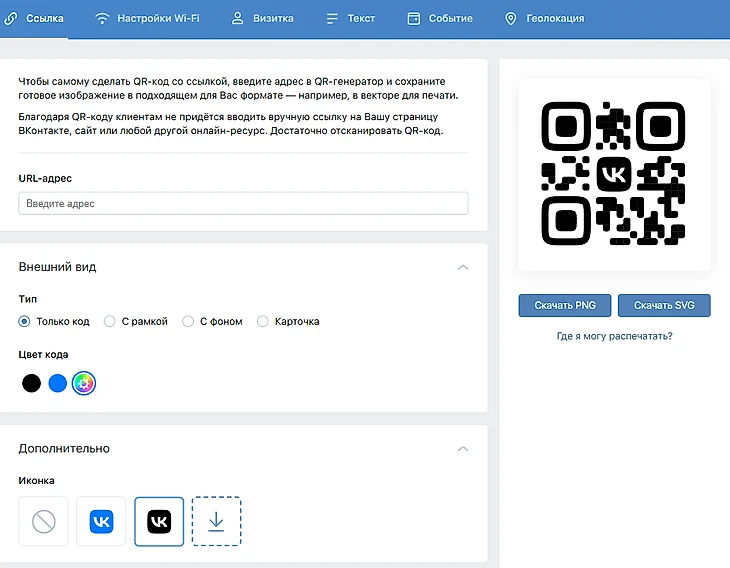The width and height of the screenshot is (730, 568).
Task: Choose the С рамкой type
Action: pos(135,322)
